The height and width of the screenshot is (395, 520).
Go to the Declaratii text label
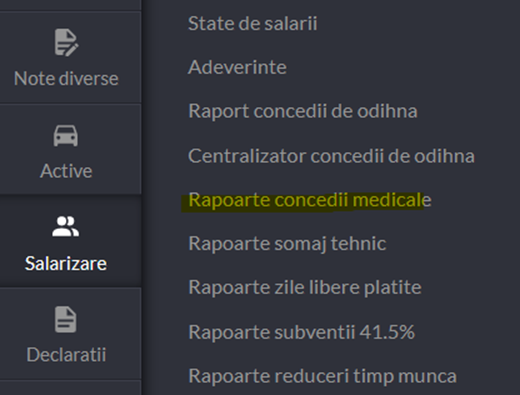click(66, 354)
